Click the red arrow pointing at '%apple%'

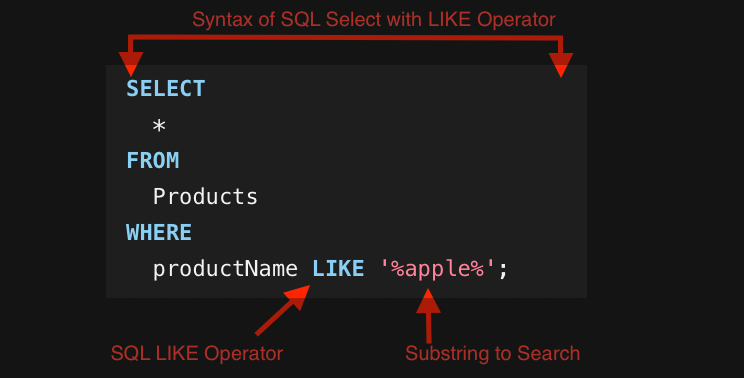[x=428, y=316]
